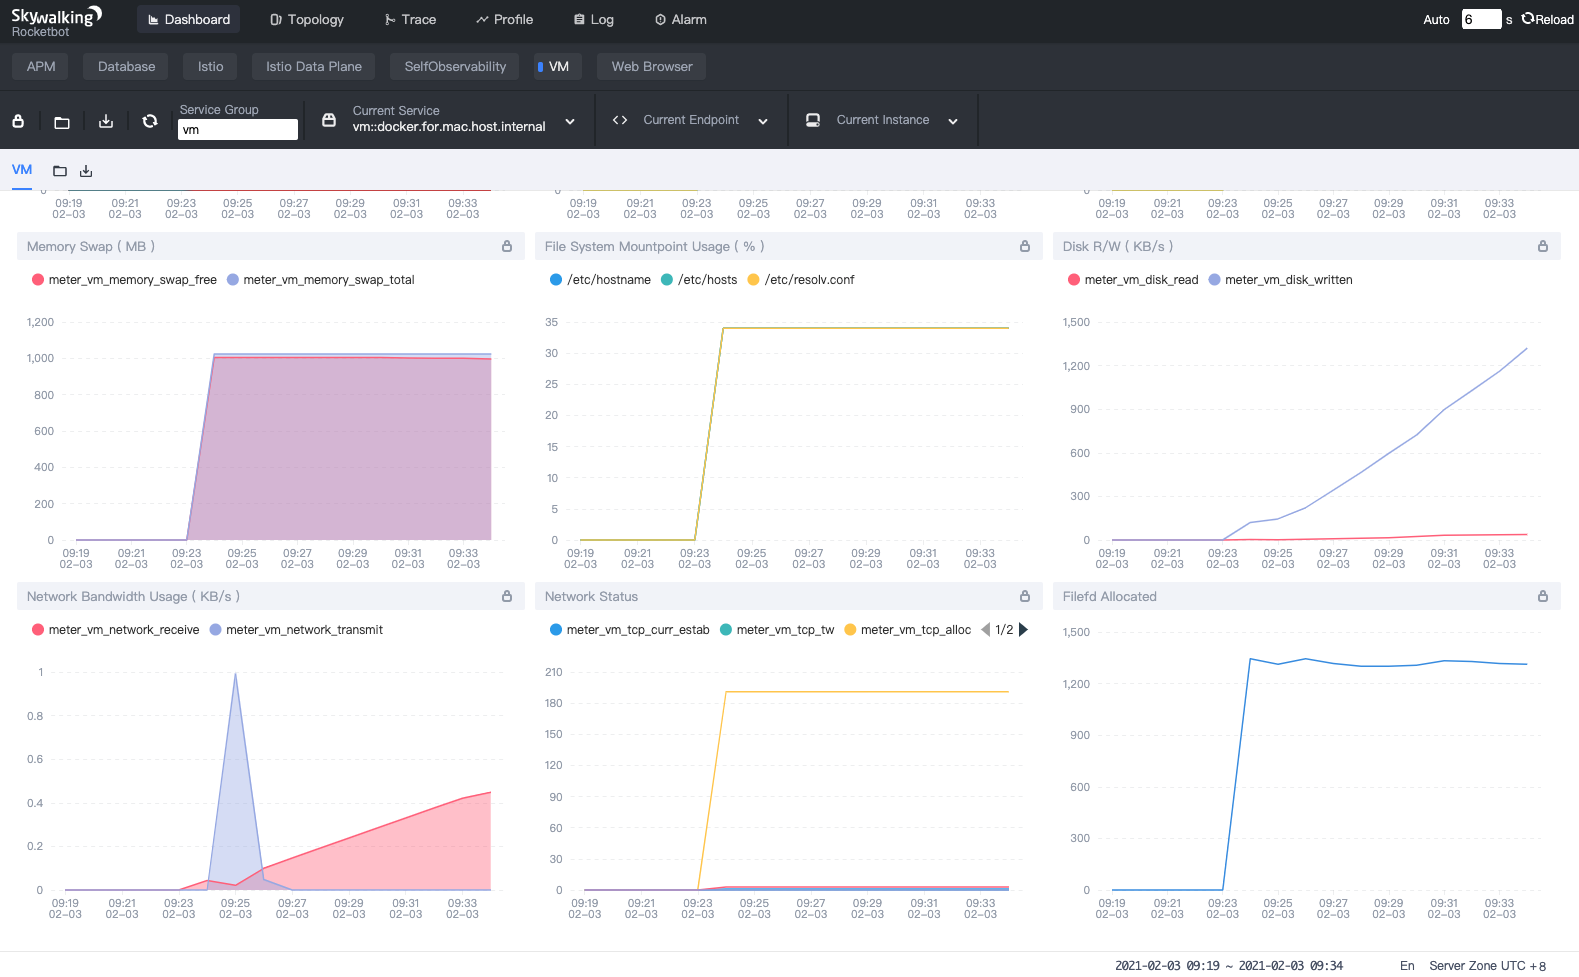Go to next legend page in Network Status
This screenshot has width=1579, height=977.
click(1023, 630)
